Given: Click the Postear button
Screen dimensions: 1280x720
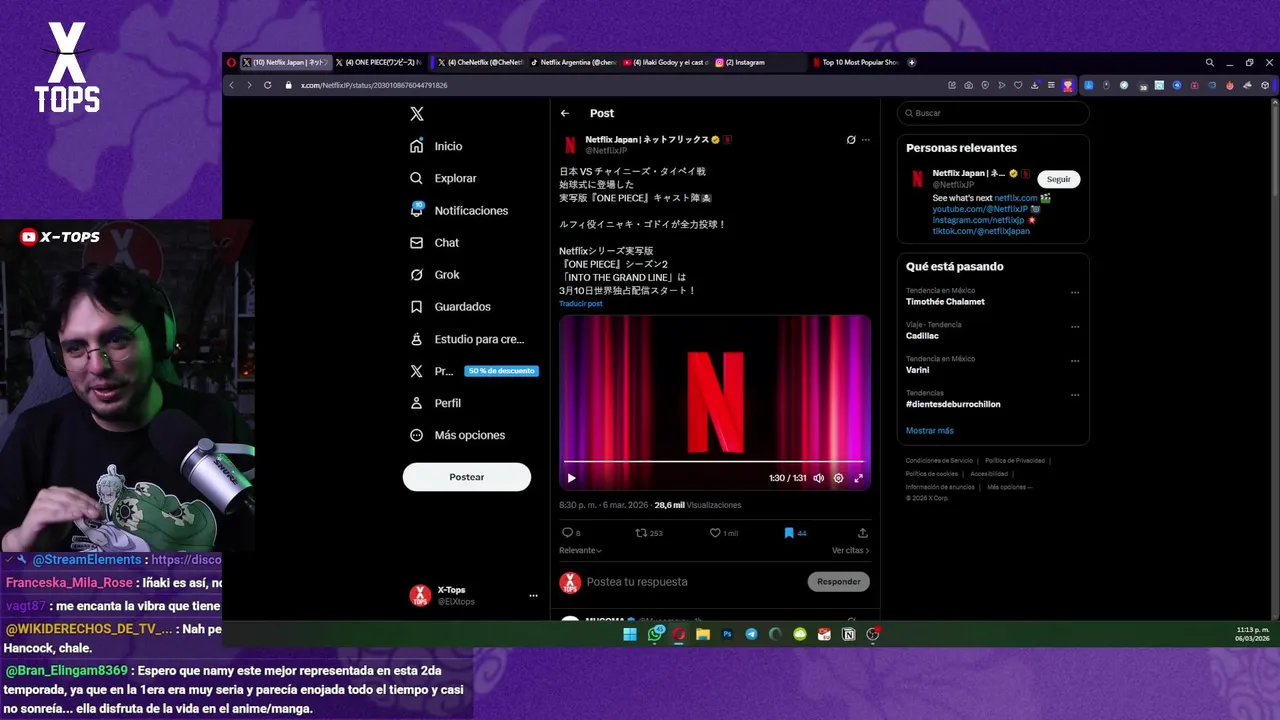Looking at the screenshot, I should tap(467, 477).
